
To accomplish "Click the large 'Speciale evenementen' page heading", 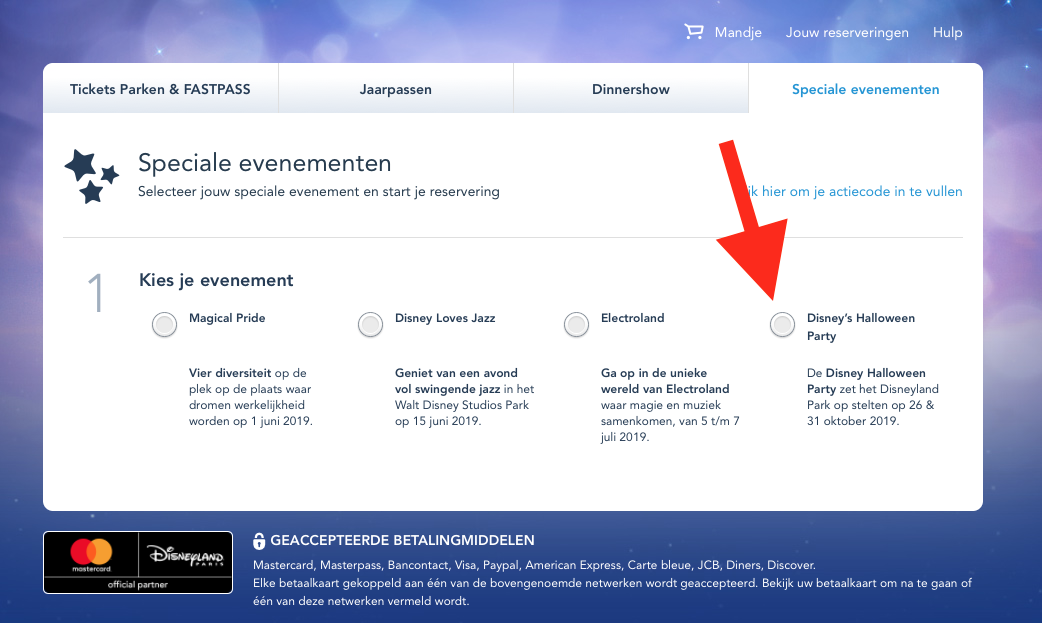I will click(264, 163).
